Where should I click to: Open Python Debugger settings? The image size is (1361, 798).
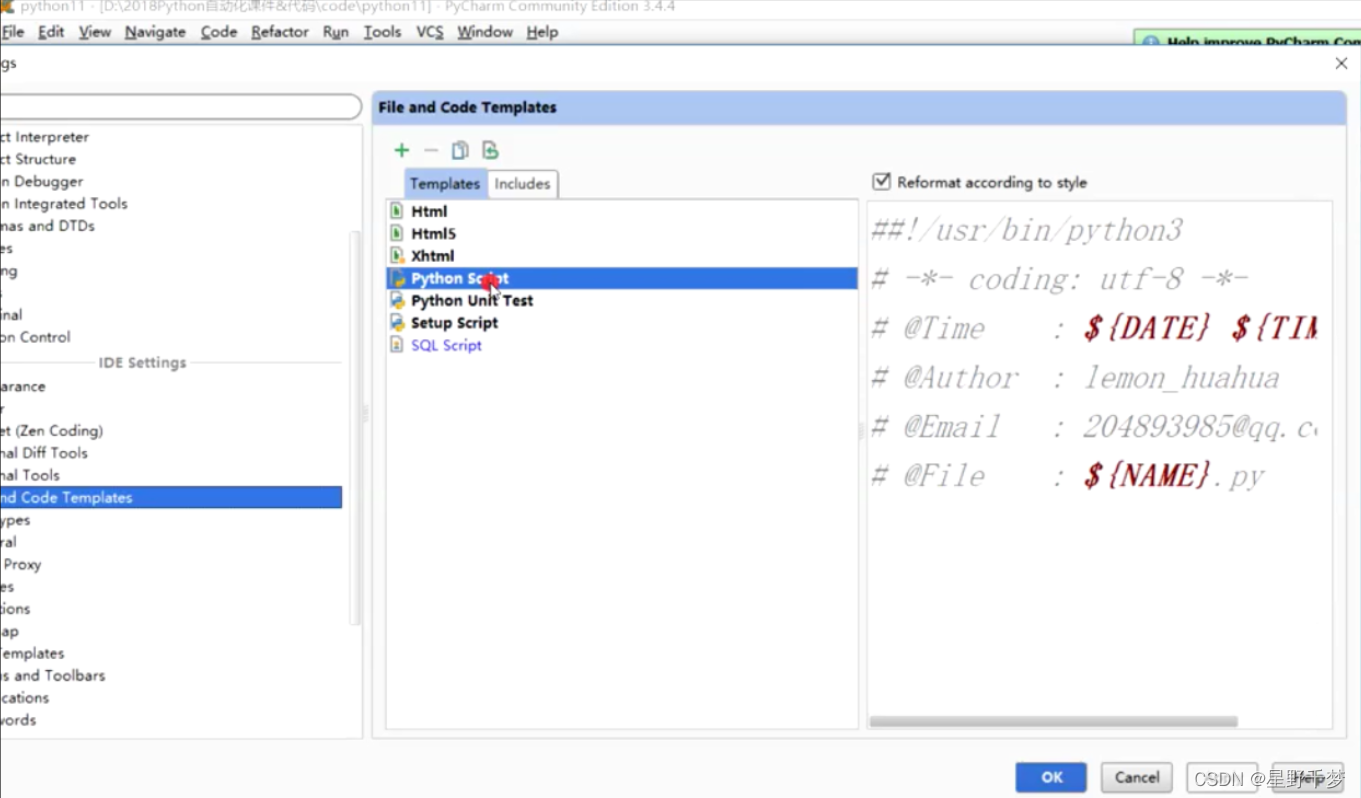pos(42,181)
